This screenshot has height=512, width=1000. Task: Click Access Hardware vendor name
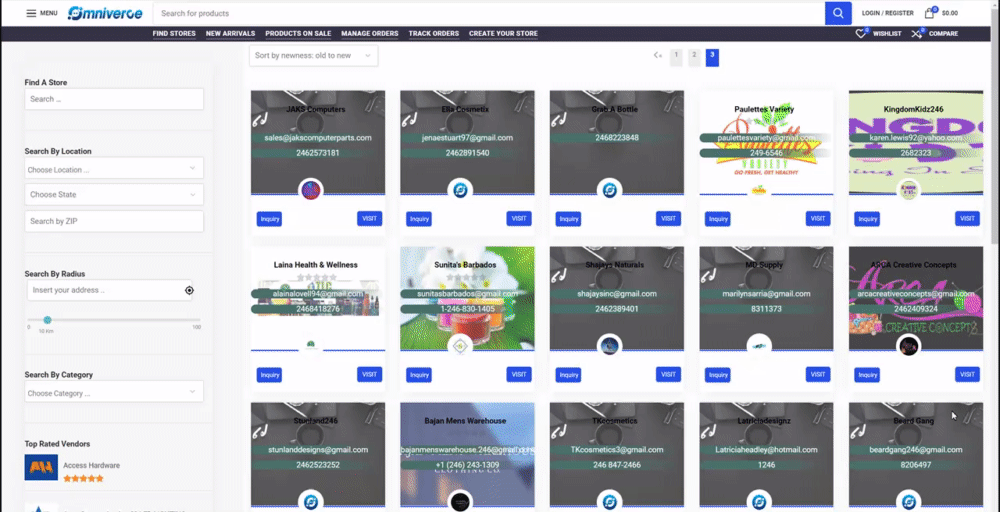[91, 465]
